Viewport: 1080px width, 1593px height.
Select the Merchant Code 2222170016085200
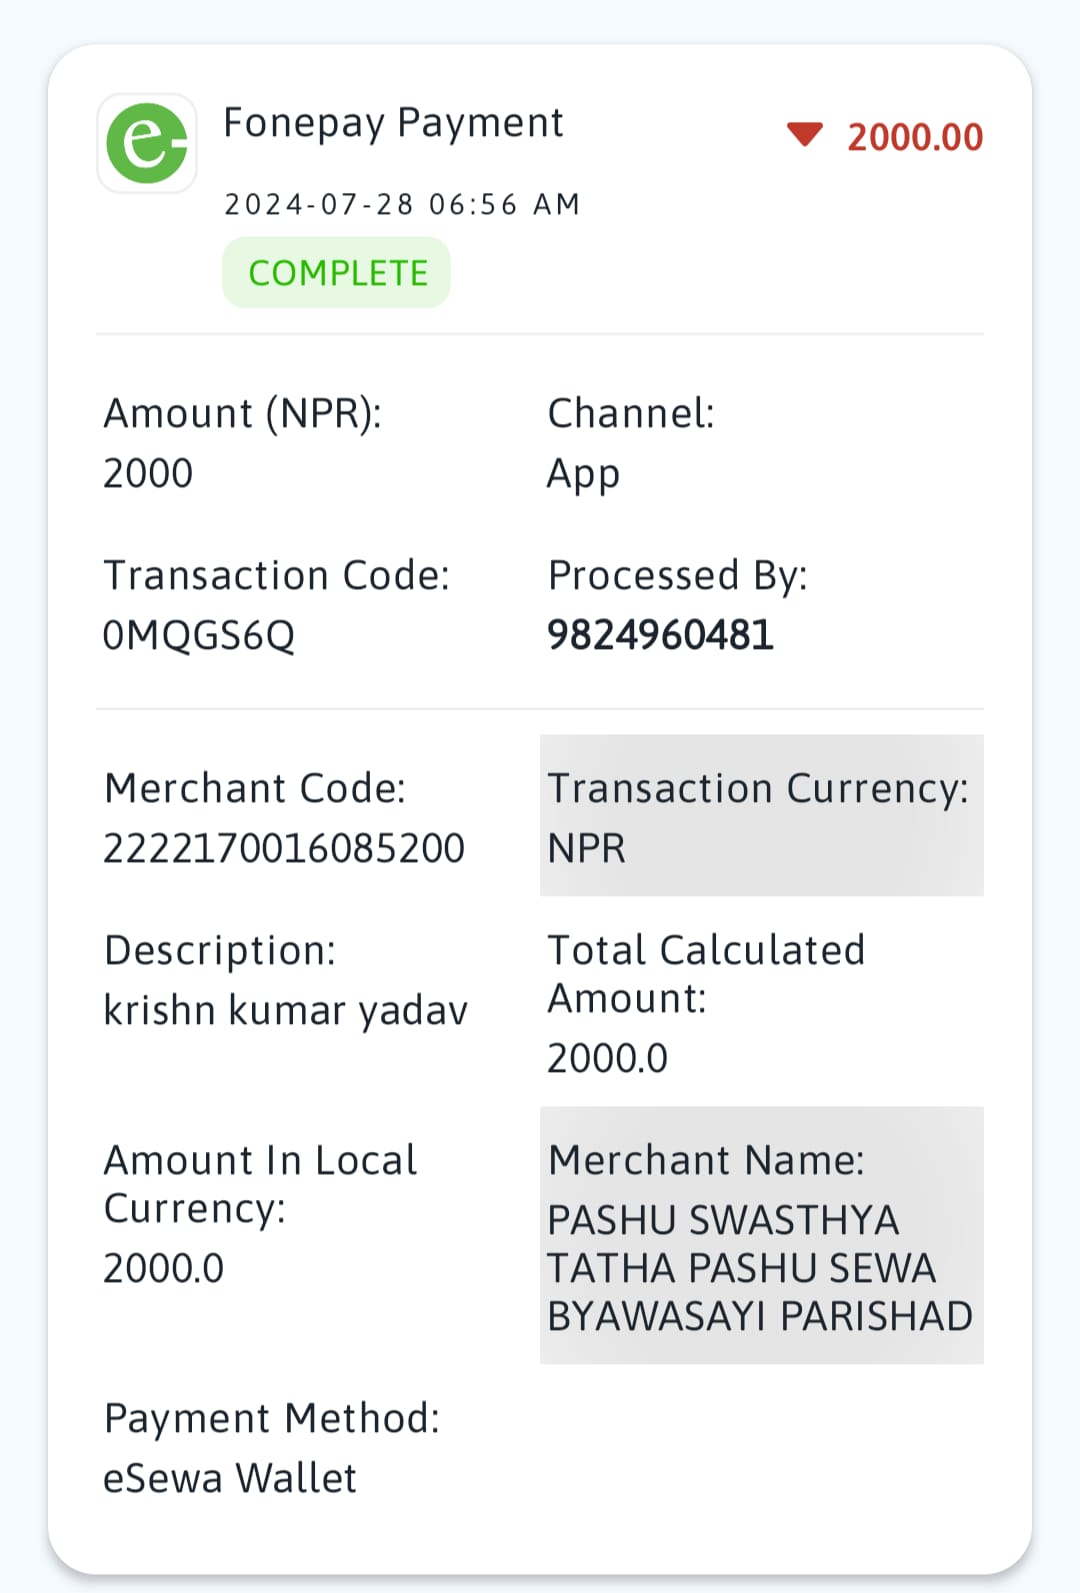point(284,848)
